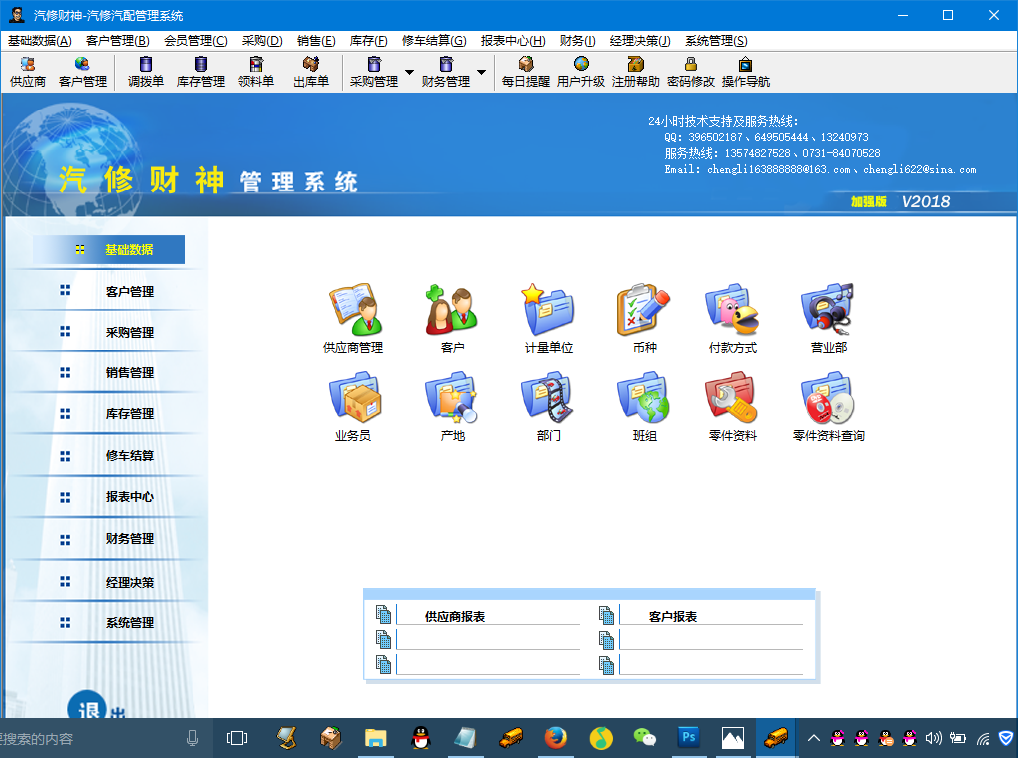This screenshot has height=758, width=1018.
Task: Open the 基础数据(A) menu
Action: [x=40, y=41]
